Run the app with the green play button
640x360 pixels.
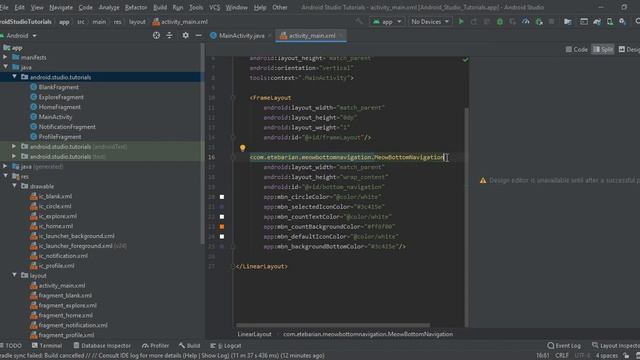click(461, 22)
